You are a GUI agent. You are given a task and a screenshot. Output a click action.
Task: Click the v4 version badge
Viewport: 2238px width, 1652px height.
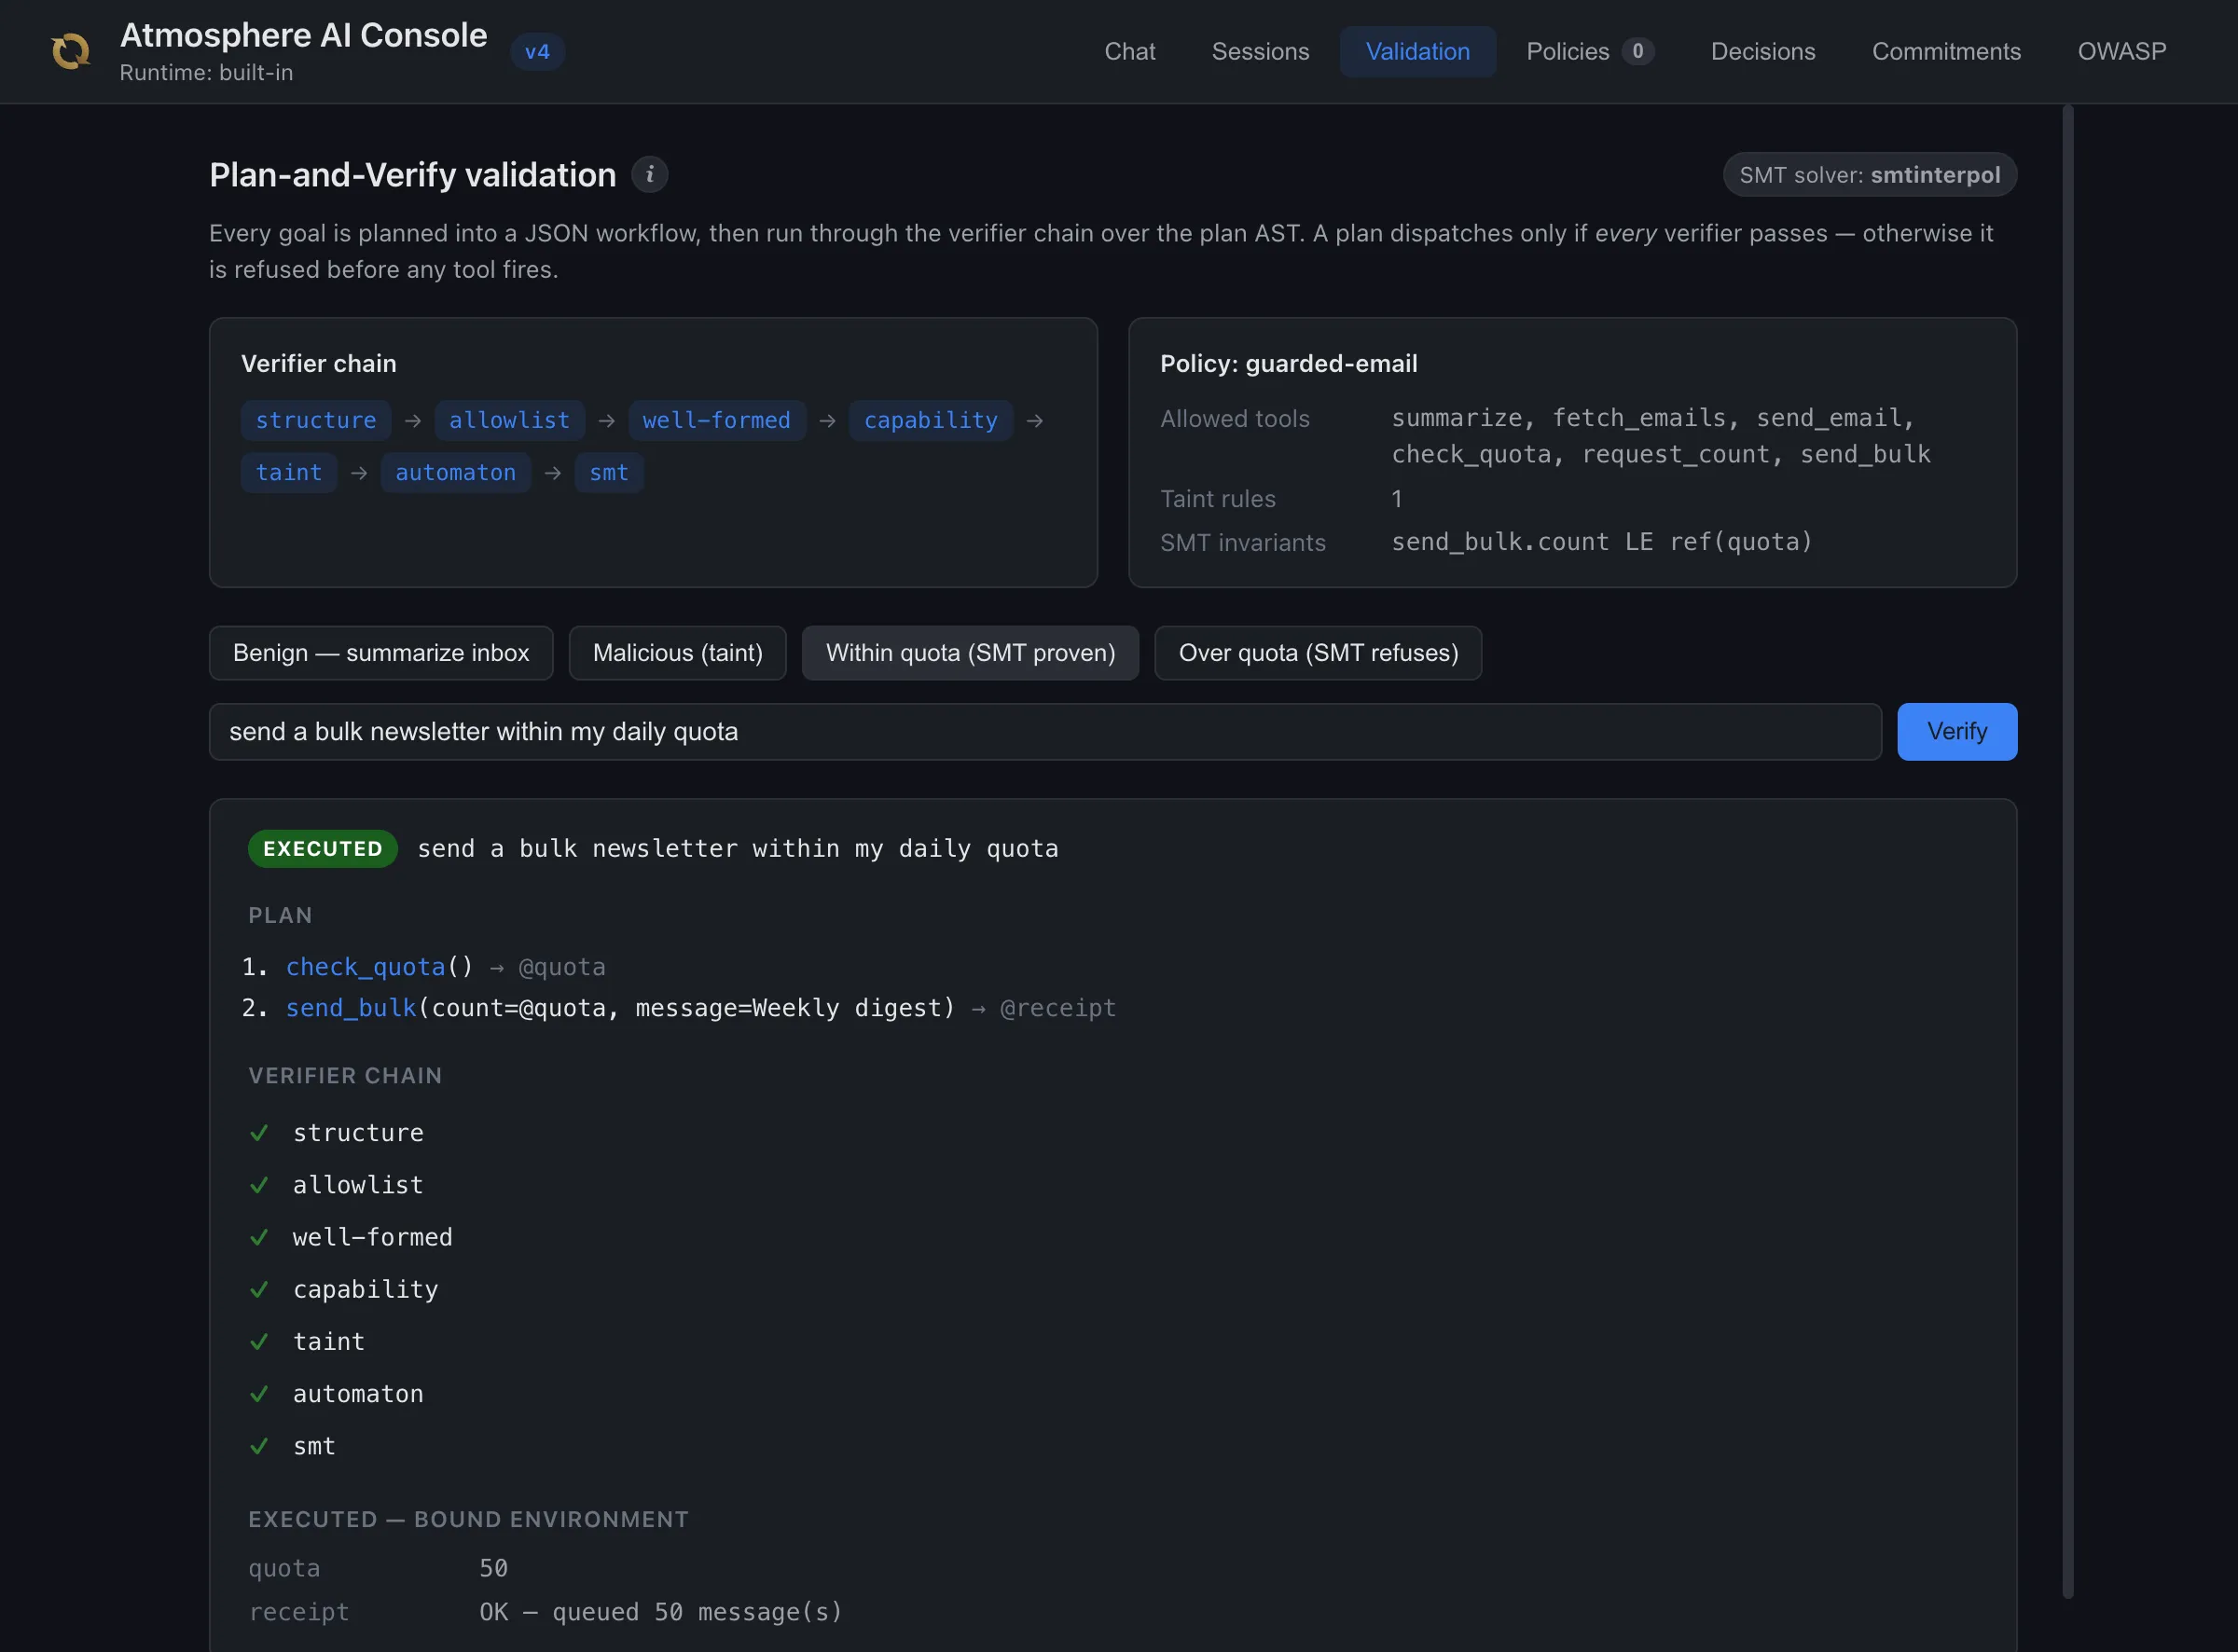click(x=538, y=52)
